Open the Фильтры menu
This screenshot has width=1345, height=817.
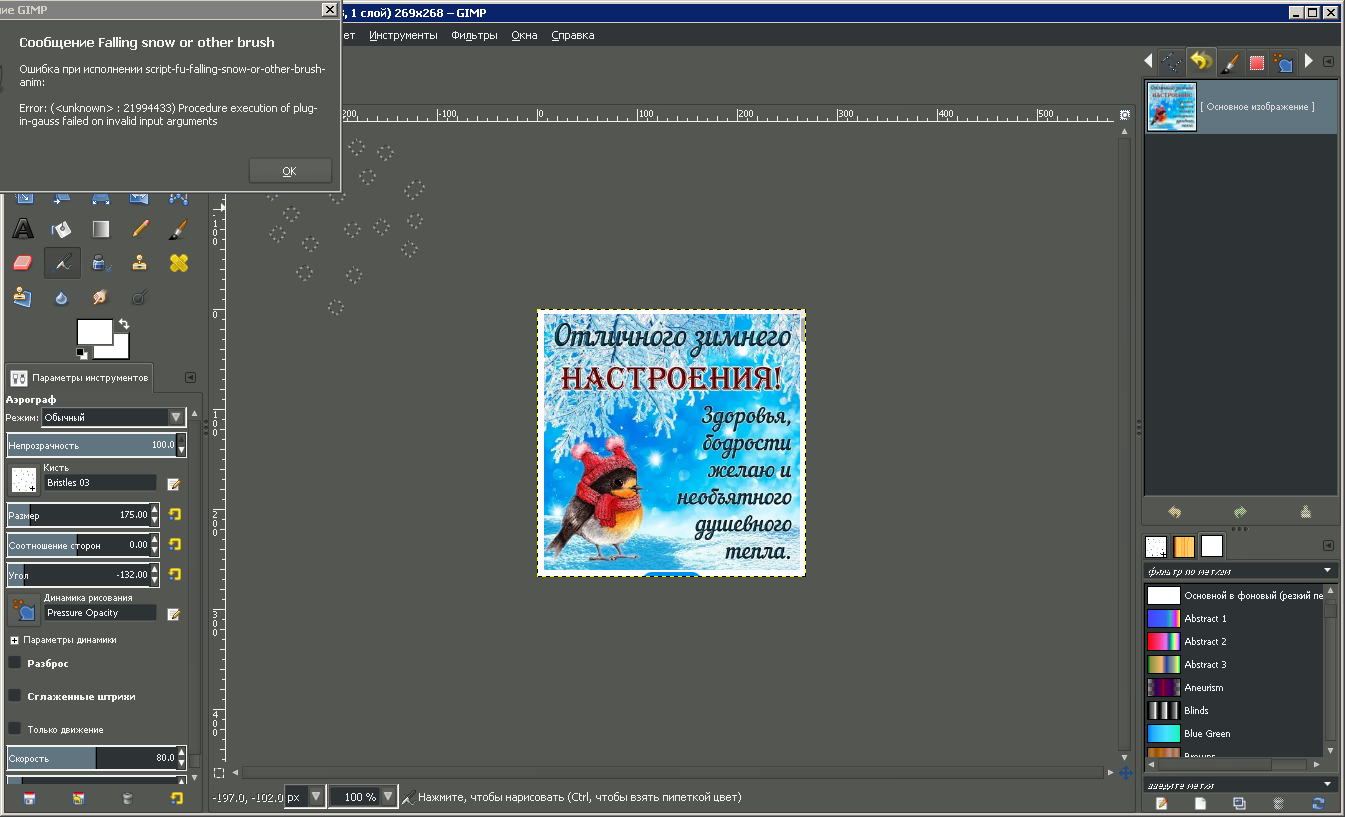(473, 35)
